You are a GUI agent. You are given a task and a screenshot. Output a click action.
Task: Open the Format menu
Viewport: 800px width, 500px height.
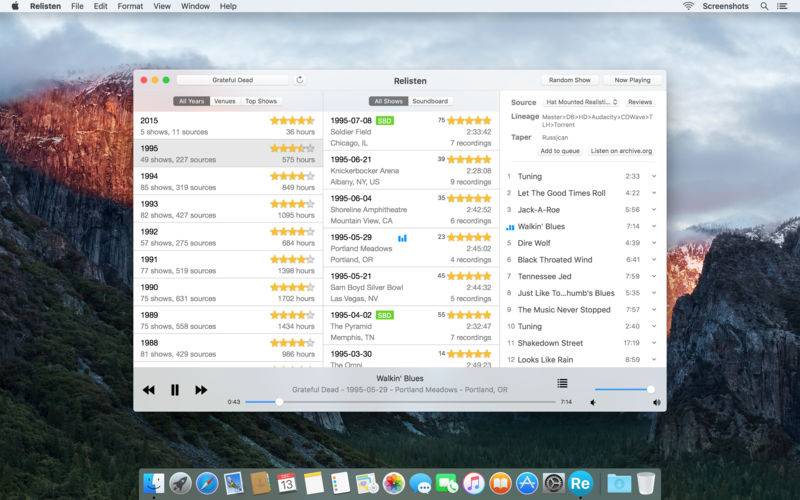tap(130, 6)
